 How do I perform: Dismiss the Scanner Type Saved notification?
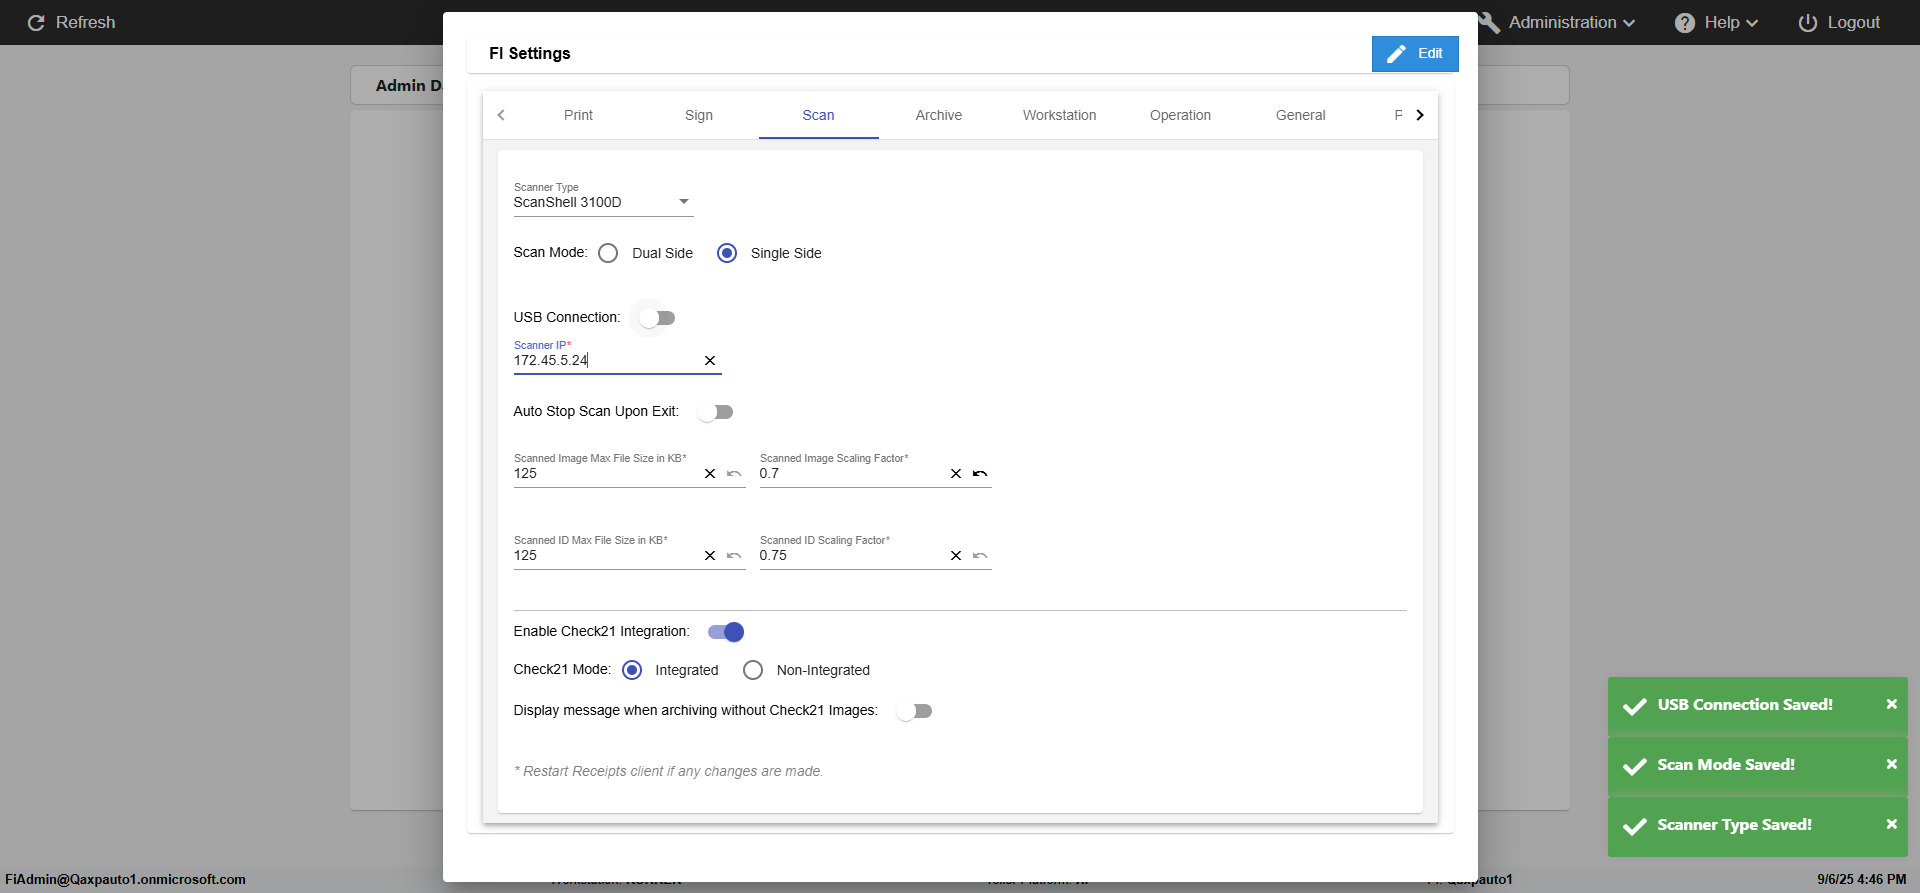pyautogui.click(x=1892, y=824)
